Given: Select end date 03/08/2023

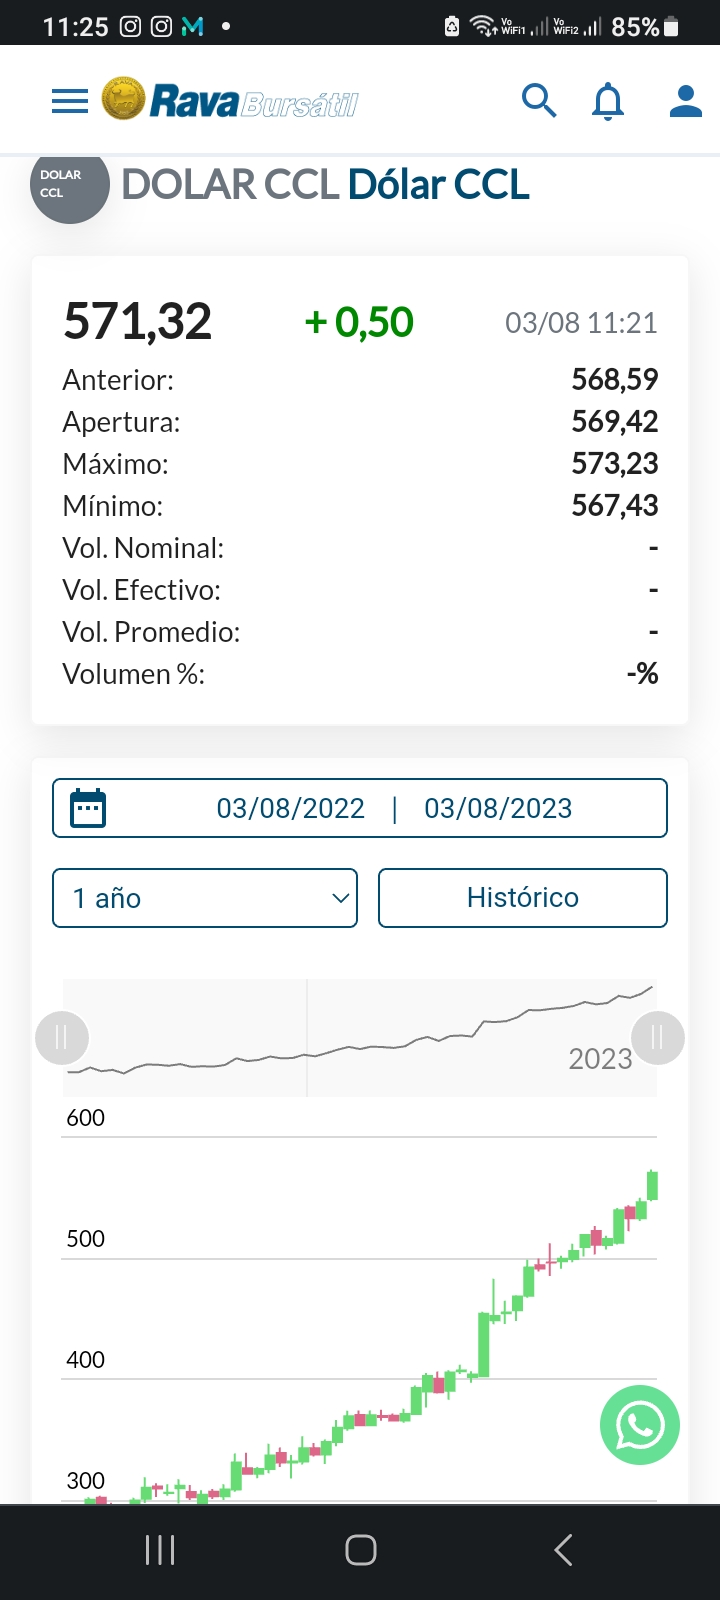Looking at the screenshot, I should (498, 808).
